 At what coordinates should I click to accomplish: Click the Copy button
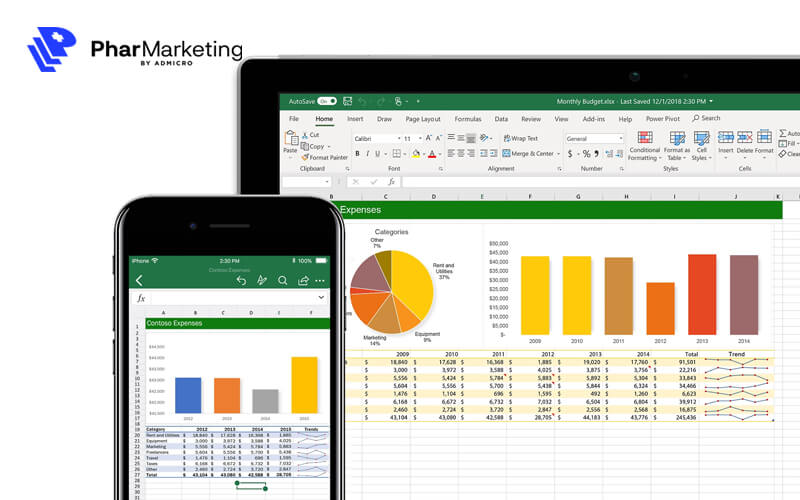(x=312, y=146)
